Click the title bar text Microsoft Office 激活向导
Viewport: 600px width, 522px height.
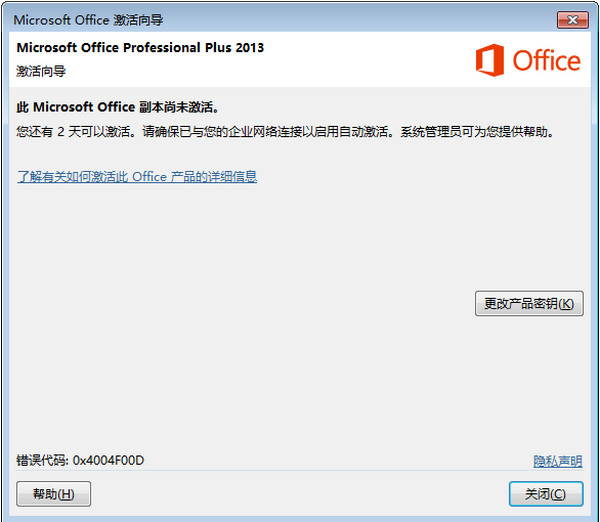pyautogui.click(x=88, y=20)
